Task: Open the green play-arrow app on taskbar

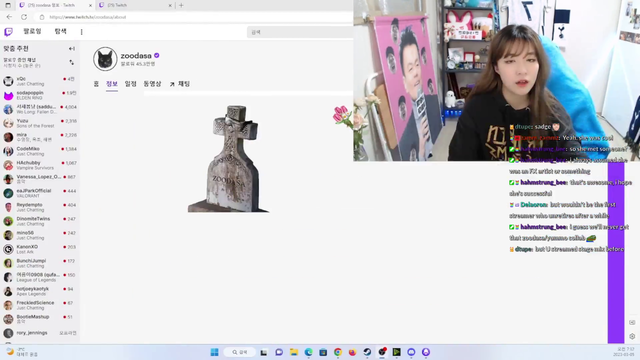Action: click(x=396, y=352)
